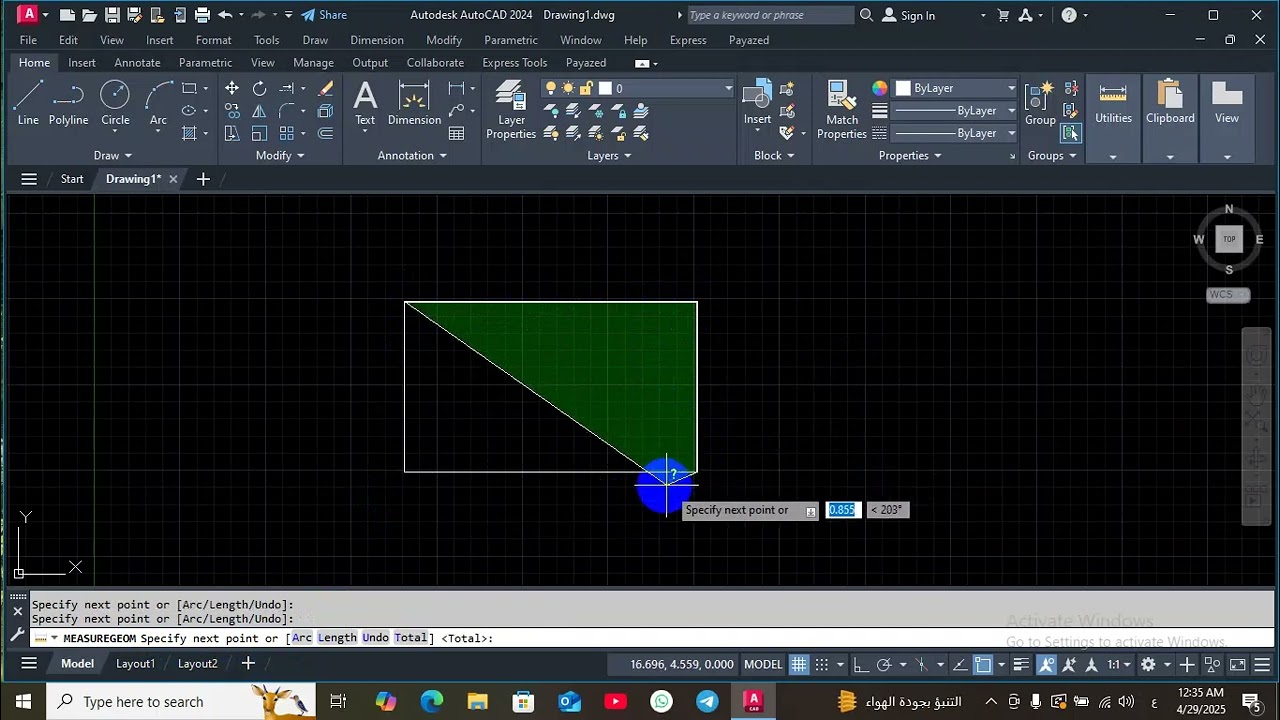1280x720 pixels.
Task: Toggle the drawing grid display
Action: 799,664
